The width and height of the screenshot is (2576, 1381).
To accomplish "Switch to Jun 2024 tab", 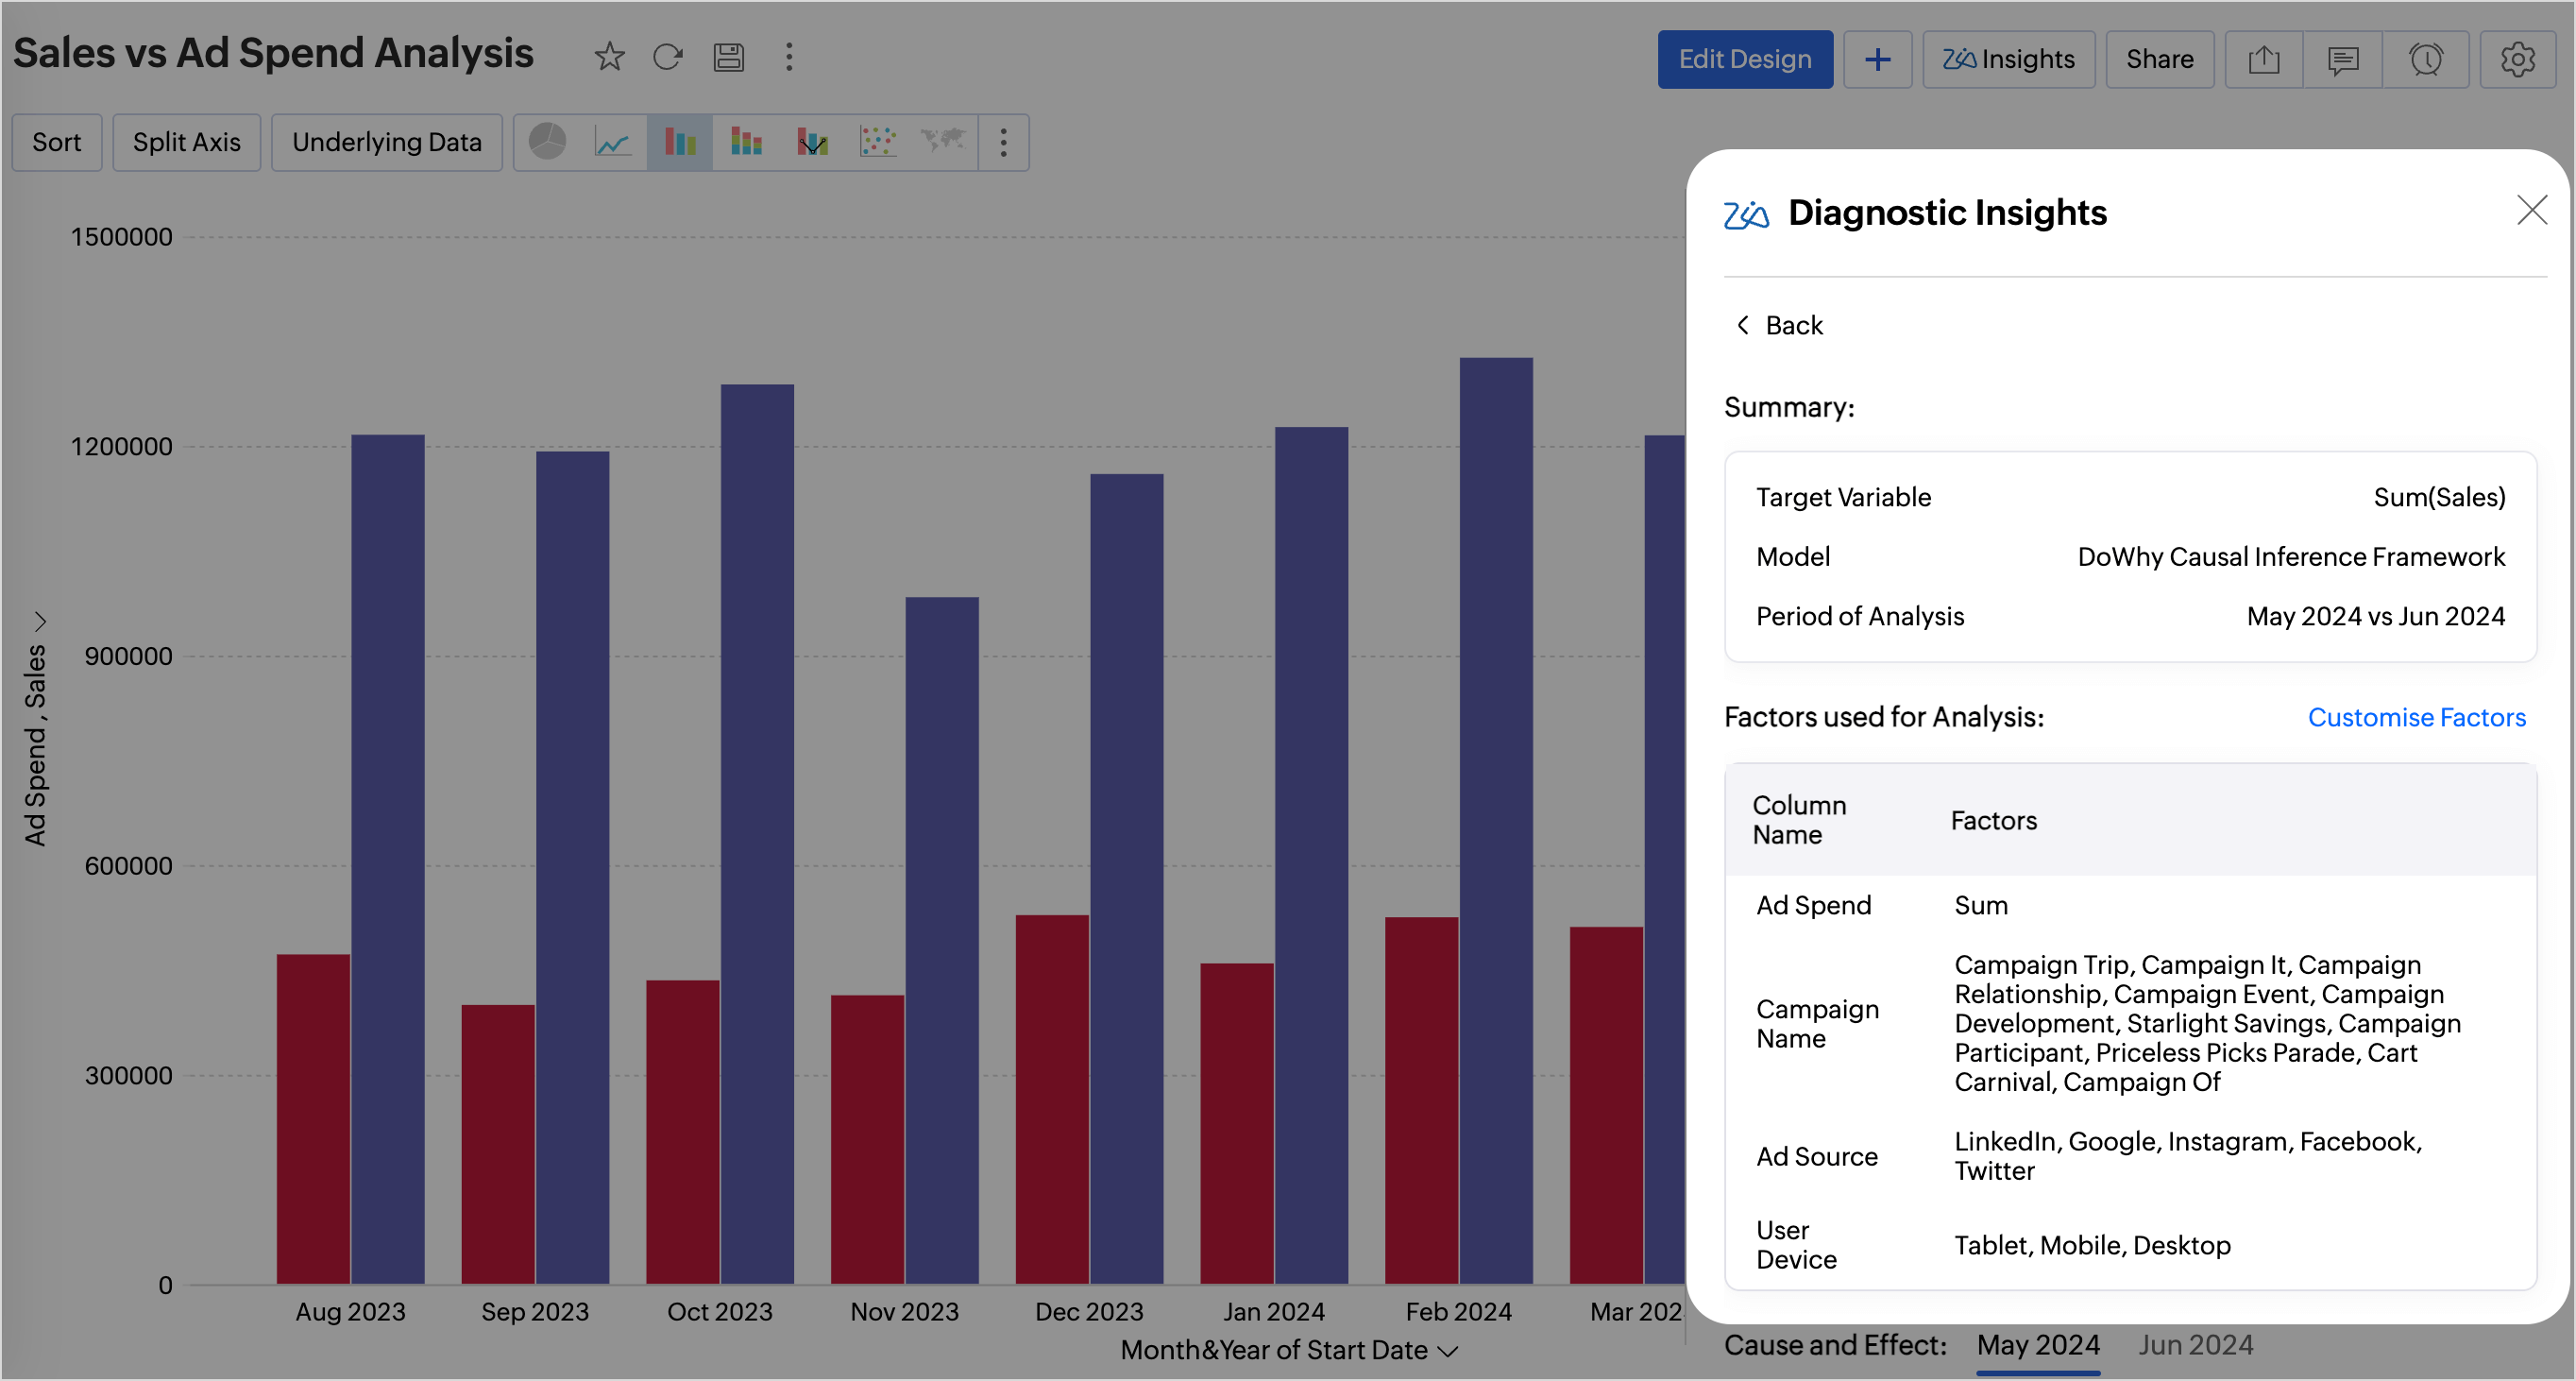I will [x=2195, y=1345].
